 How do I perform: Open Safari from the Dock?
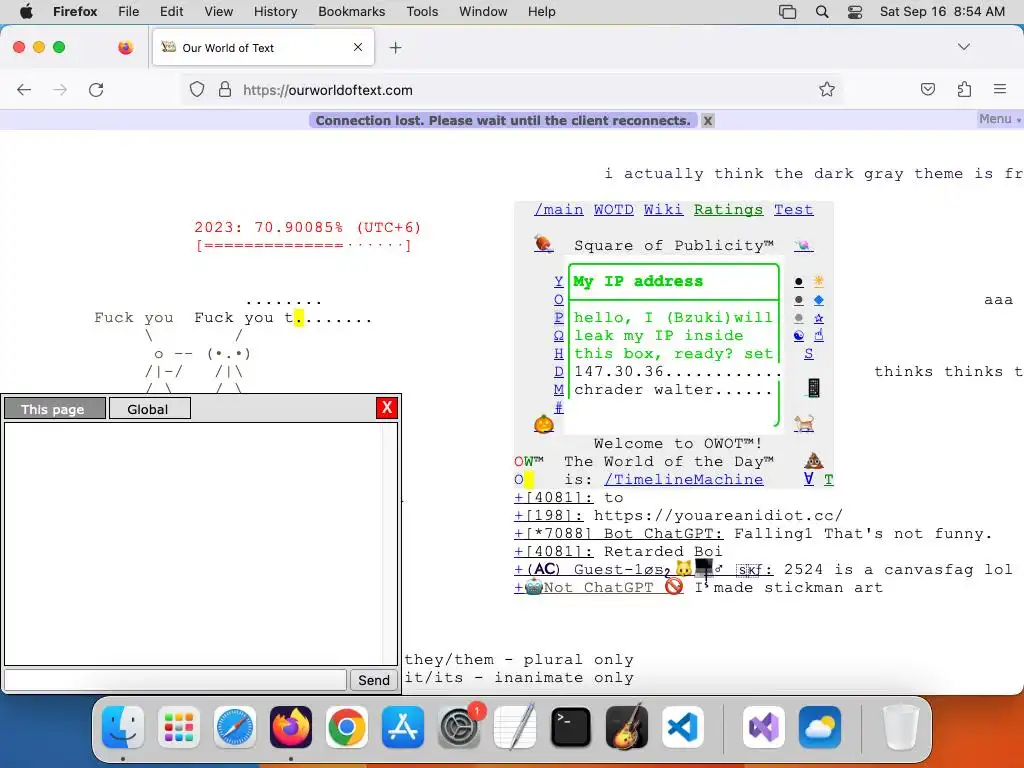(234, 727)
